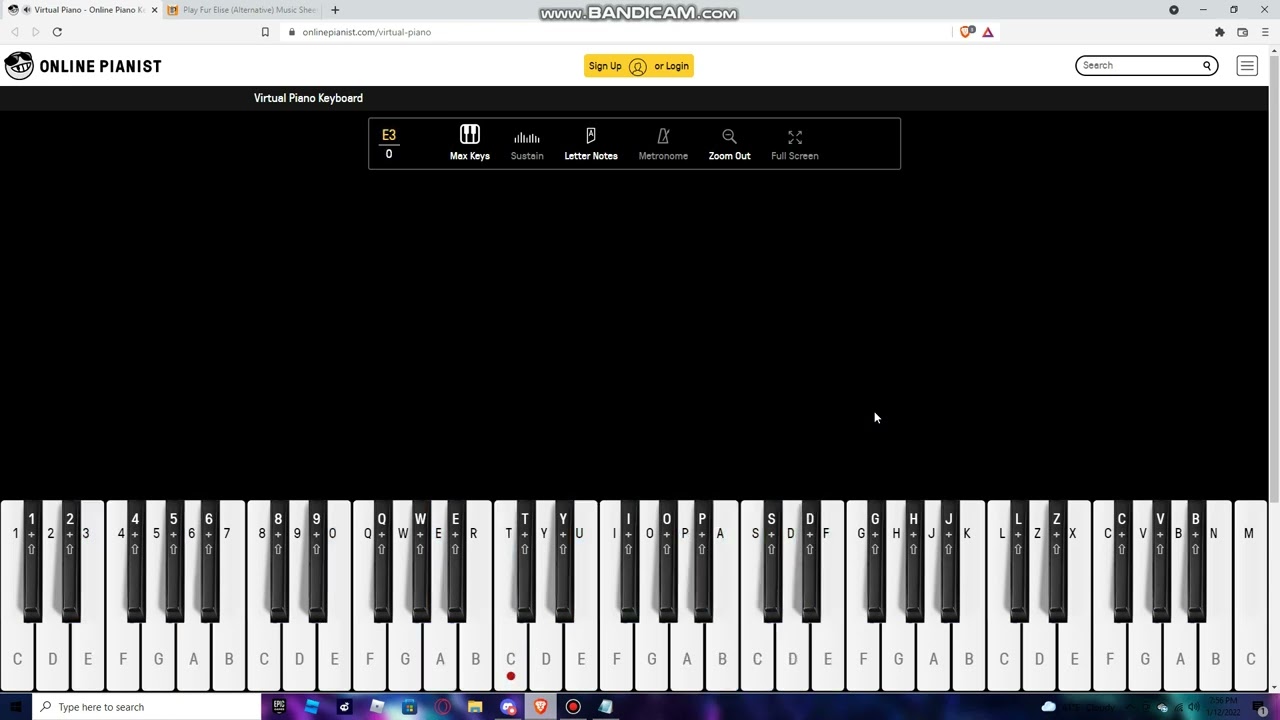Open Epic Games in taskbar
This screenshot has height=720, width=1280.
click(279, 707)
